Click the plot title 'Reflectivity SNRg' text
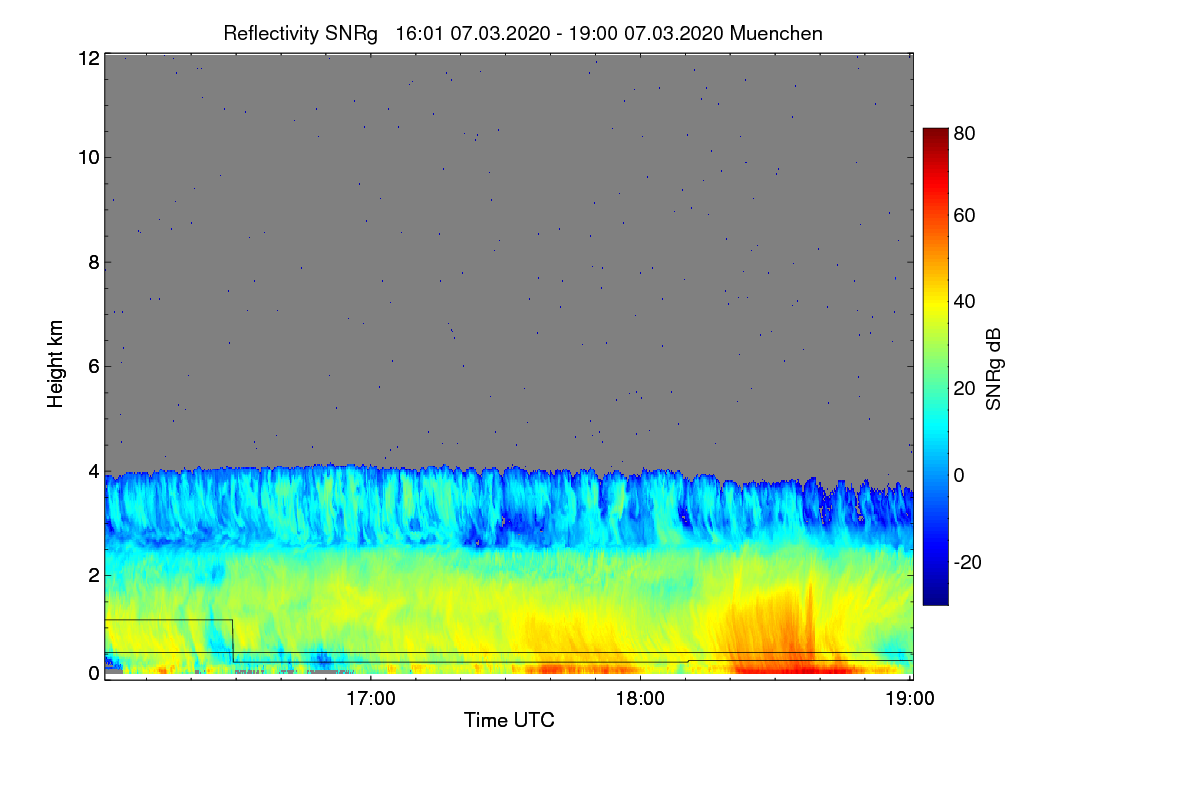1200x800 pixels. pos(301,33)
